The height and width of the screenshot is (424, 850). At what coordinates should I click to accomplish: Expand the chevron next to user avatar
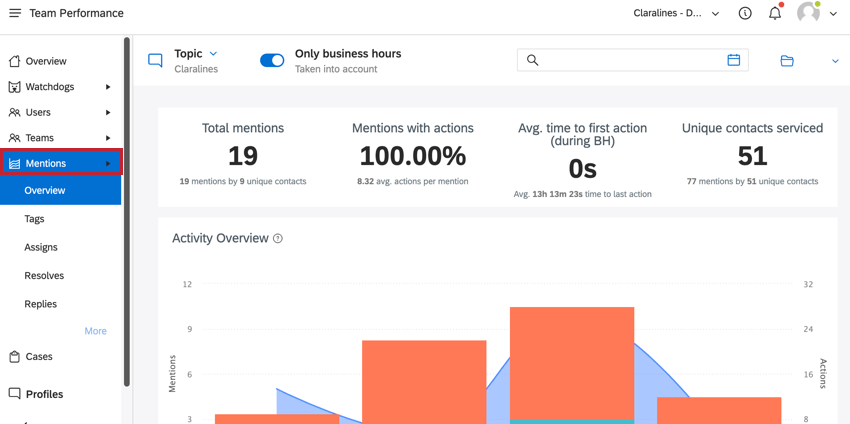[x=834, y=14]
